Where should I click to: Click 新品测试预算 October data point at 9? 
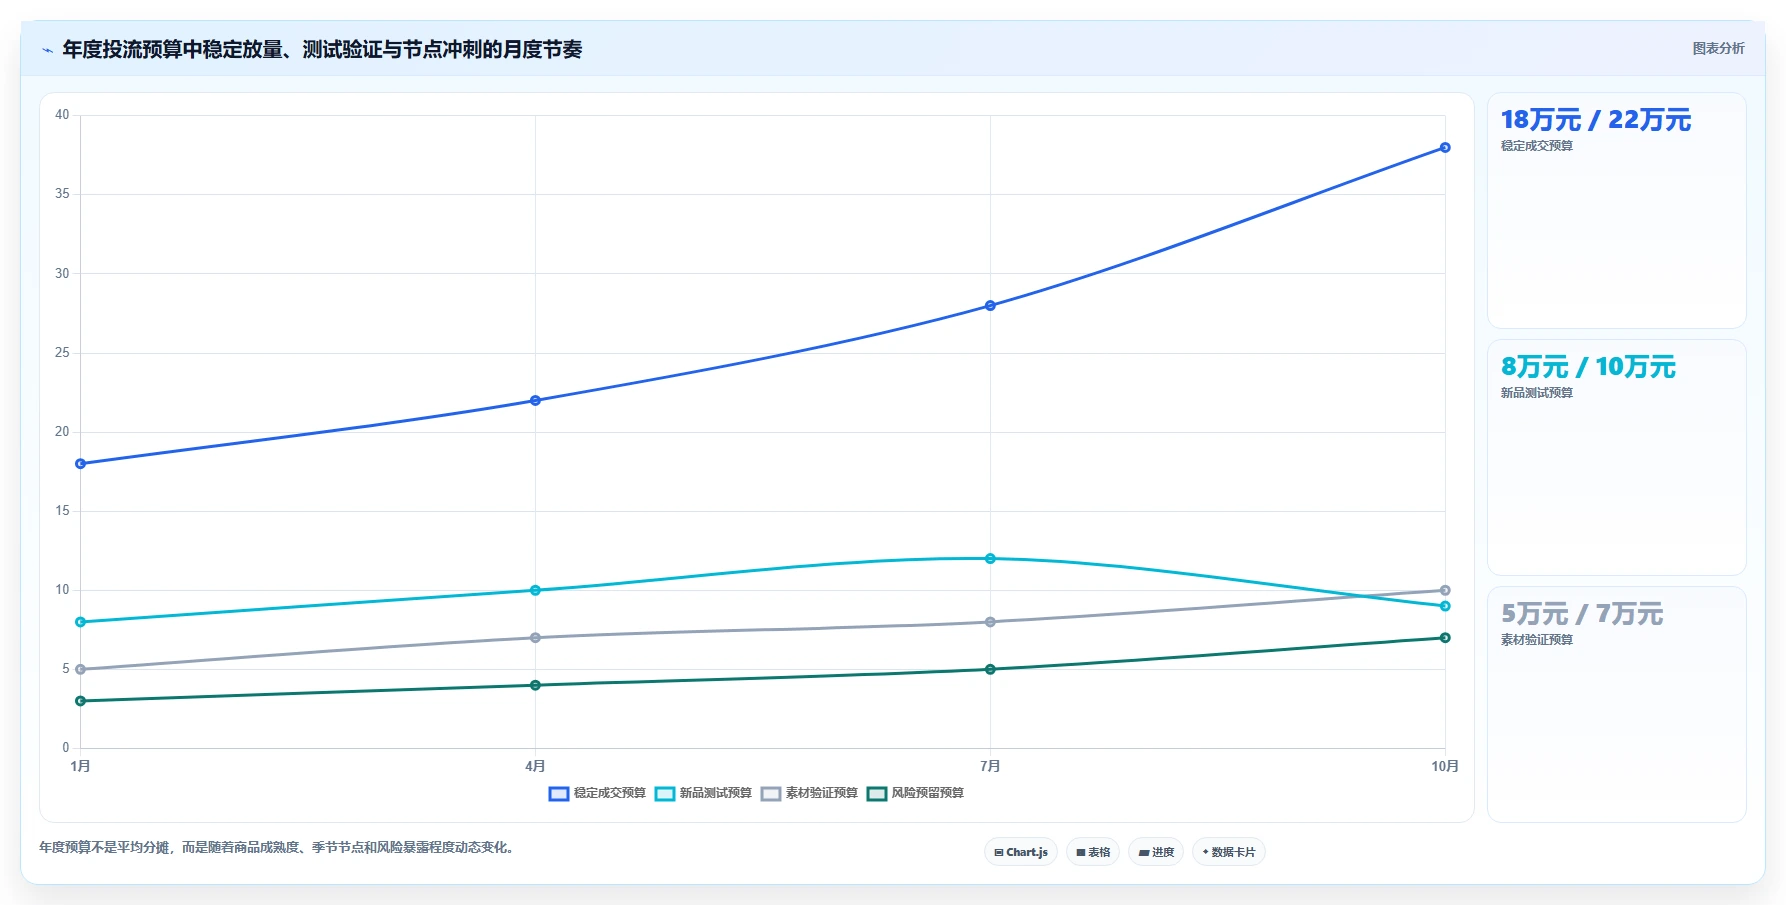[x=1445, y=606]
